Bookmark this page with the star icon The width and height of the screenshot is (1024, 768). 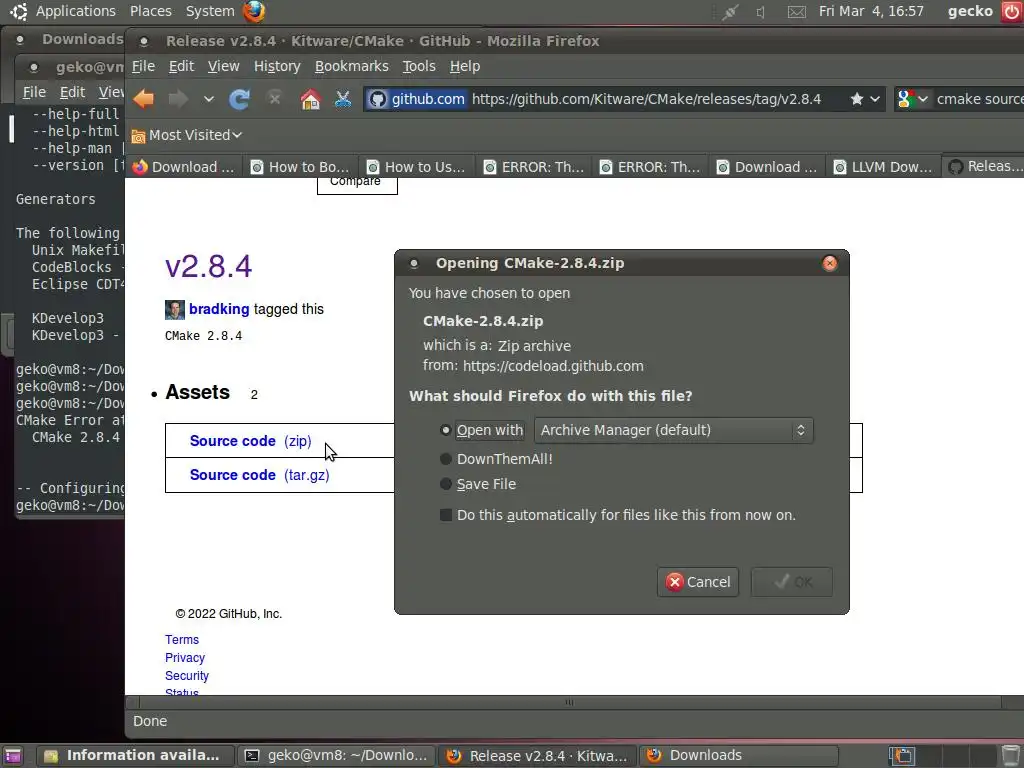[x=857, y=99]
